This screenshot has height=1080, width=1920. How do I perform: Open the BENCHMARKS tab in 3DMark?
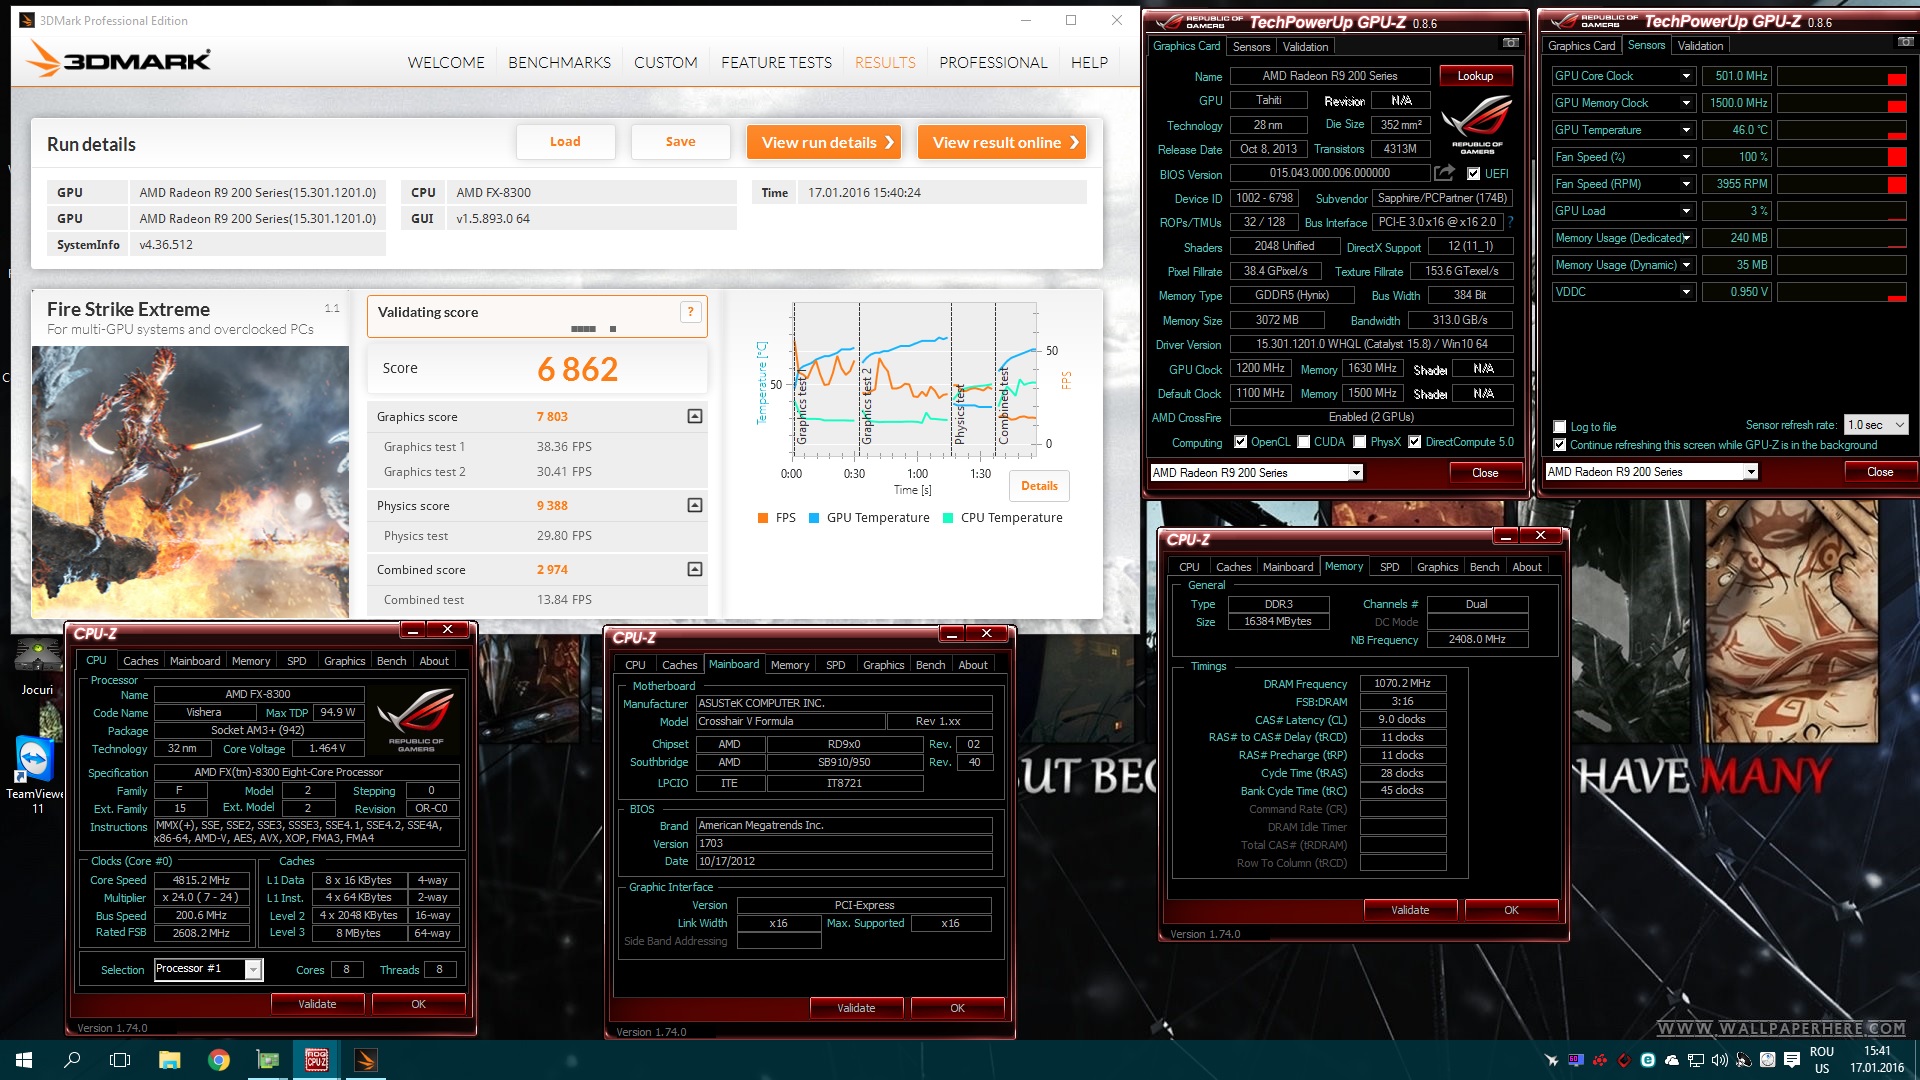[x=559, y=62]
